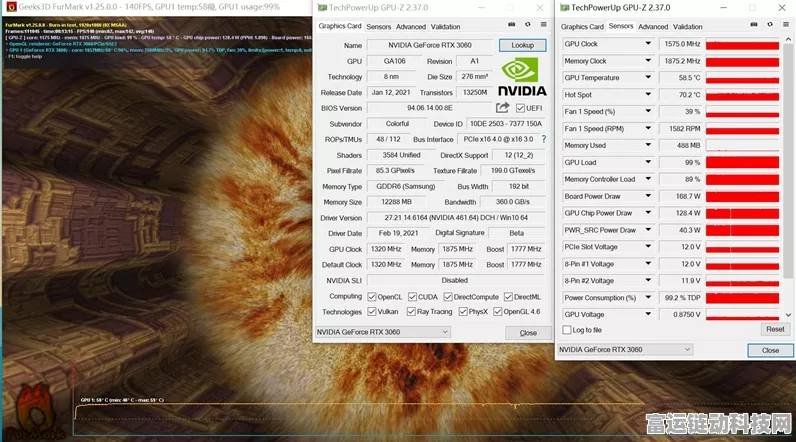
Task: Switch to Advanced tab in left GPU-Z window
Action: coord(411,26)
